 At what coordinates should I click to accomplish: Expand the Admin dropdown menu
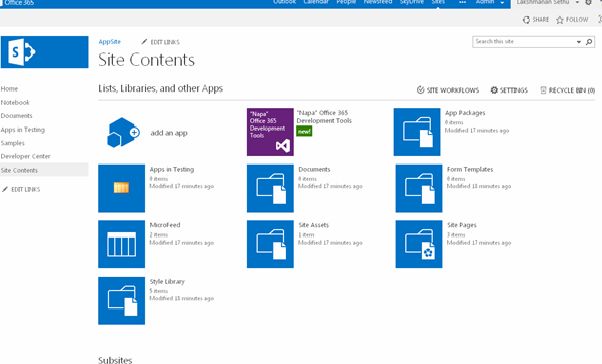click(x=502, y=3)
